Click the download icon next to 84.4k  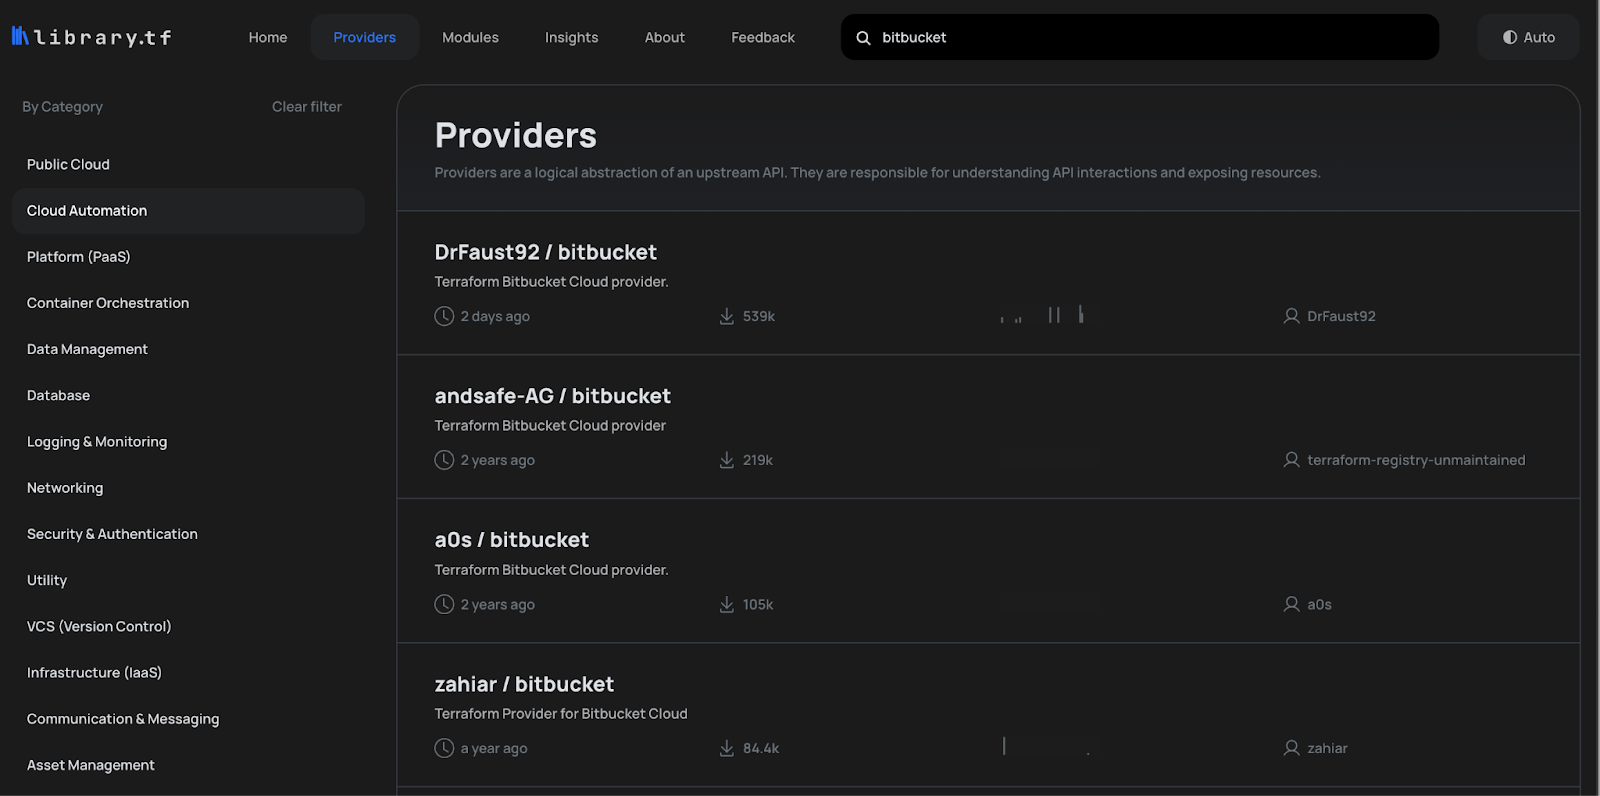(x=727, y=748)
